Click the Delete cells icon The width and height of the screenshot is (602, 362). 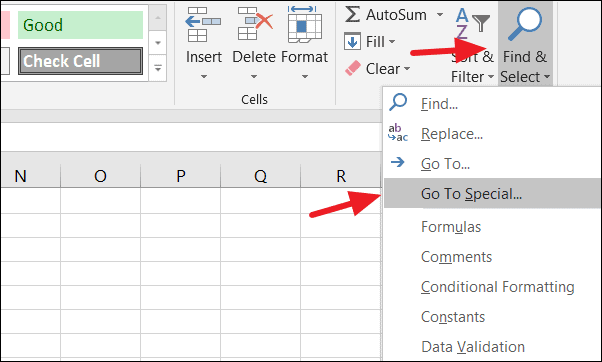tap(254, 23)
